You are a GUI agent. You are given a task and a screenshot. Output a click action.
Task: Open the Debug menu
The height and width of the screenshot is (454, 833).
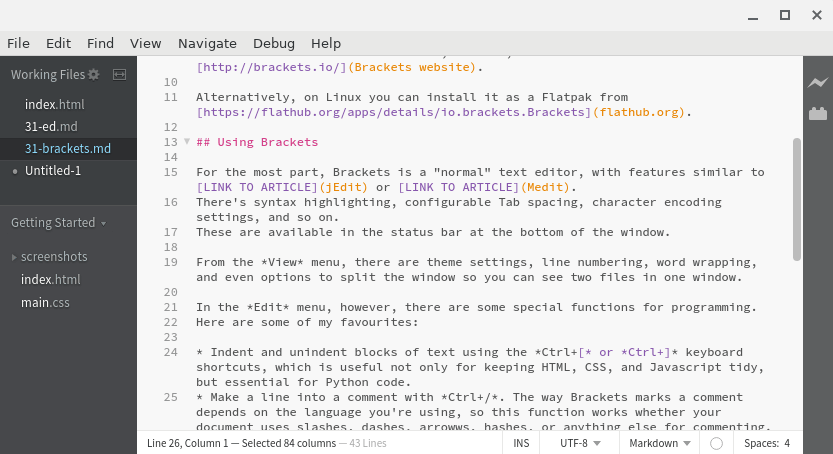pyautogui.click(x=273, y=43)
